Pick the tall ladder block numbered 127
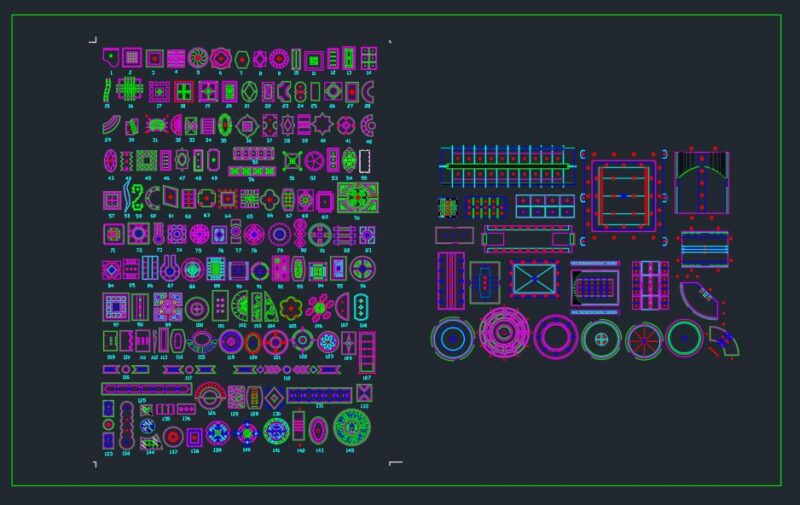Viewport: 800px width, 505px height. click(x=367, y=352)
